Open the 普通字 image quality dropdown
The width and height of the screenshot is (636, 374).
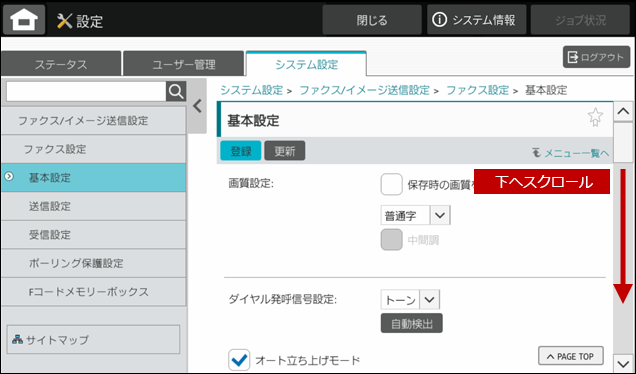[415, 215]
